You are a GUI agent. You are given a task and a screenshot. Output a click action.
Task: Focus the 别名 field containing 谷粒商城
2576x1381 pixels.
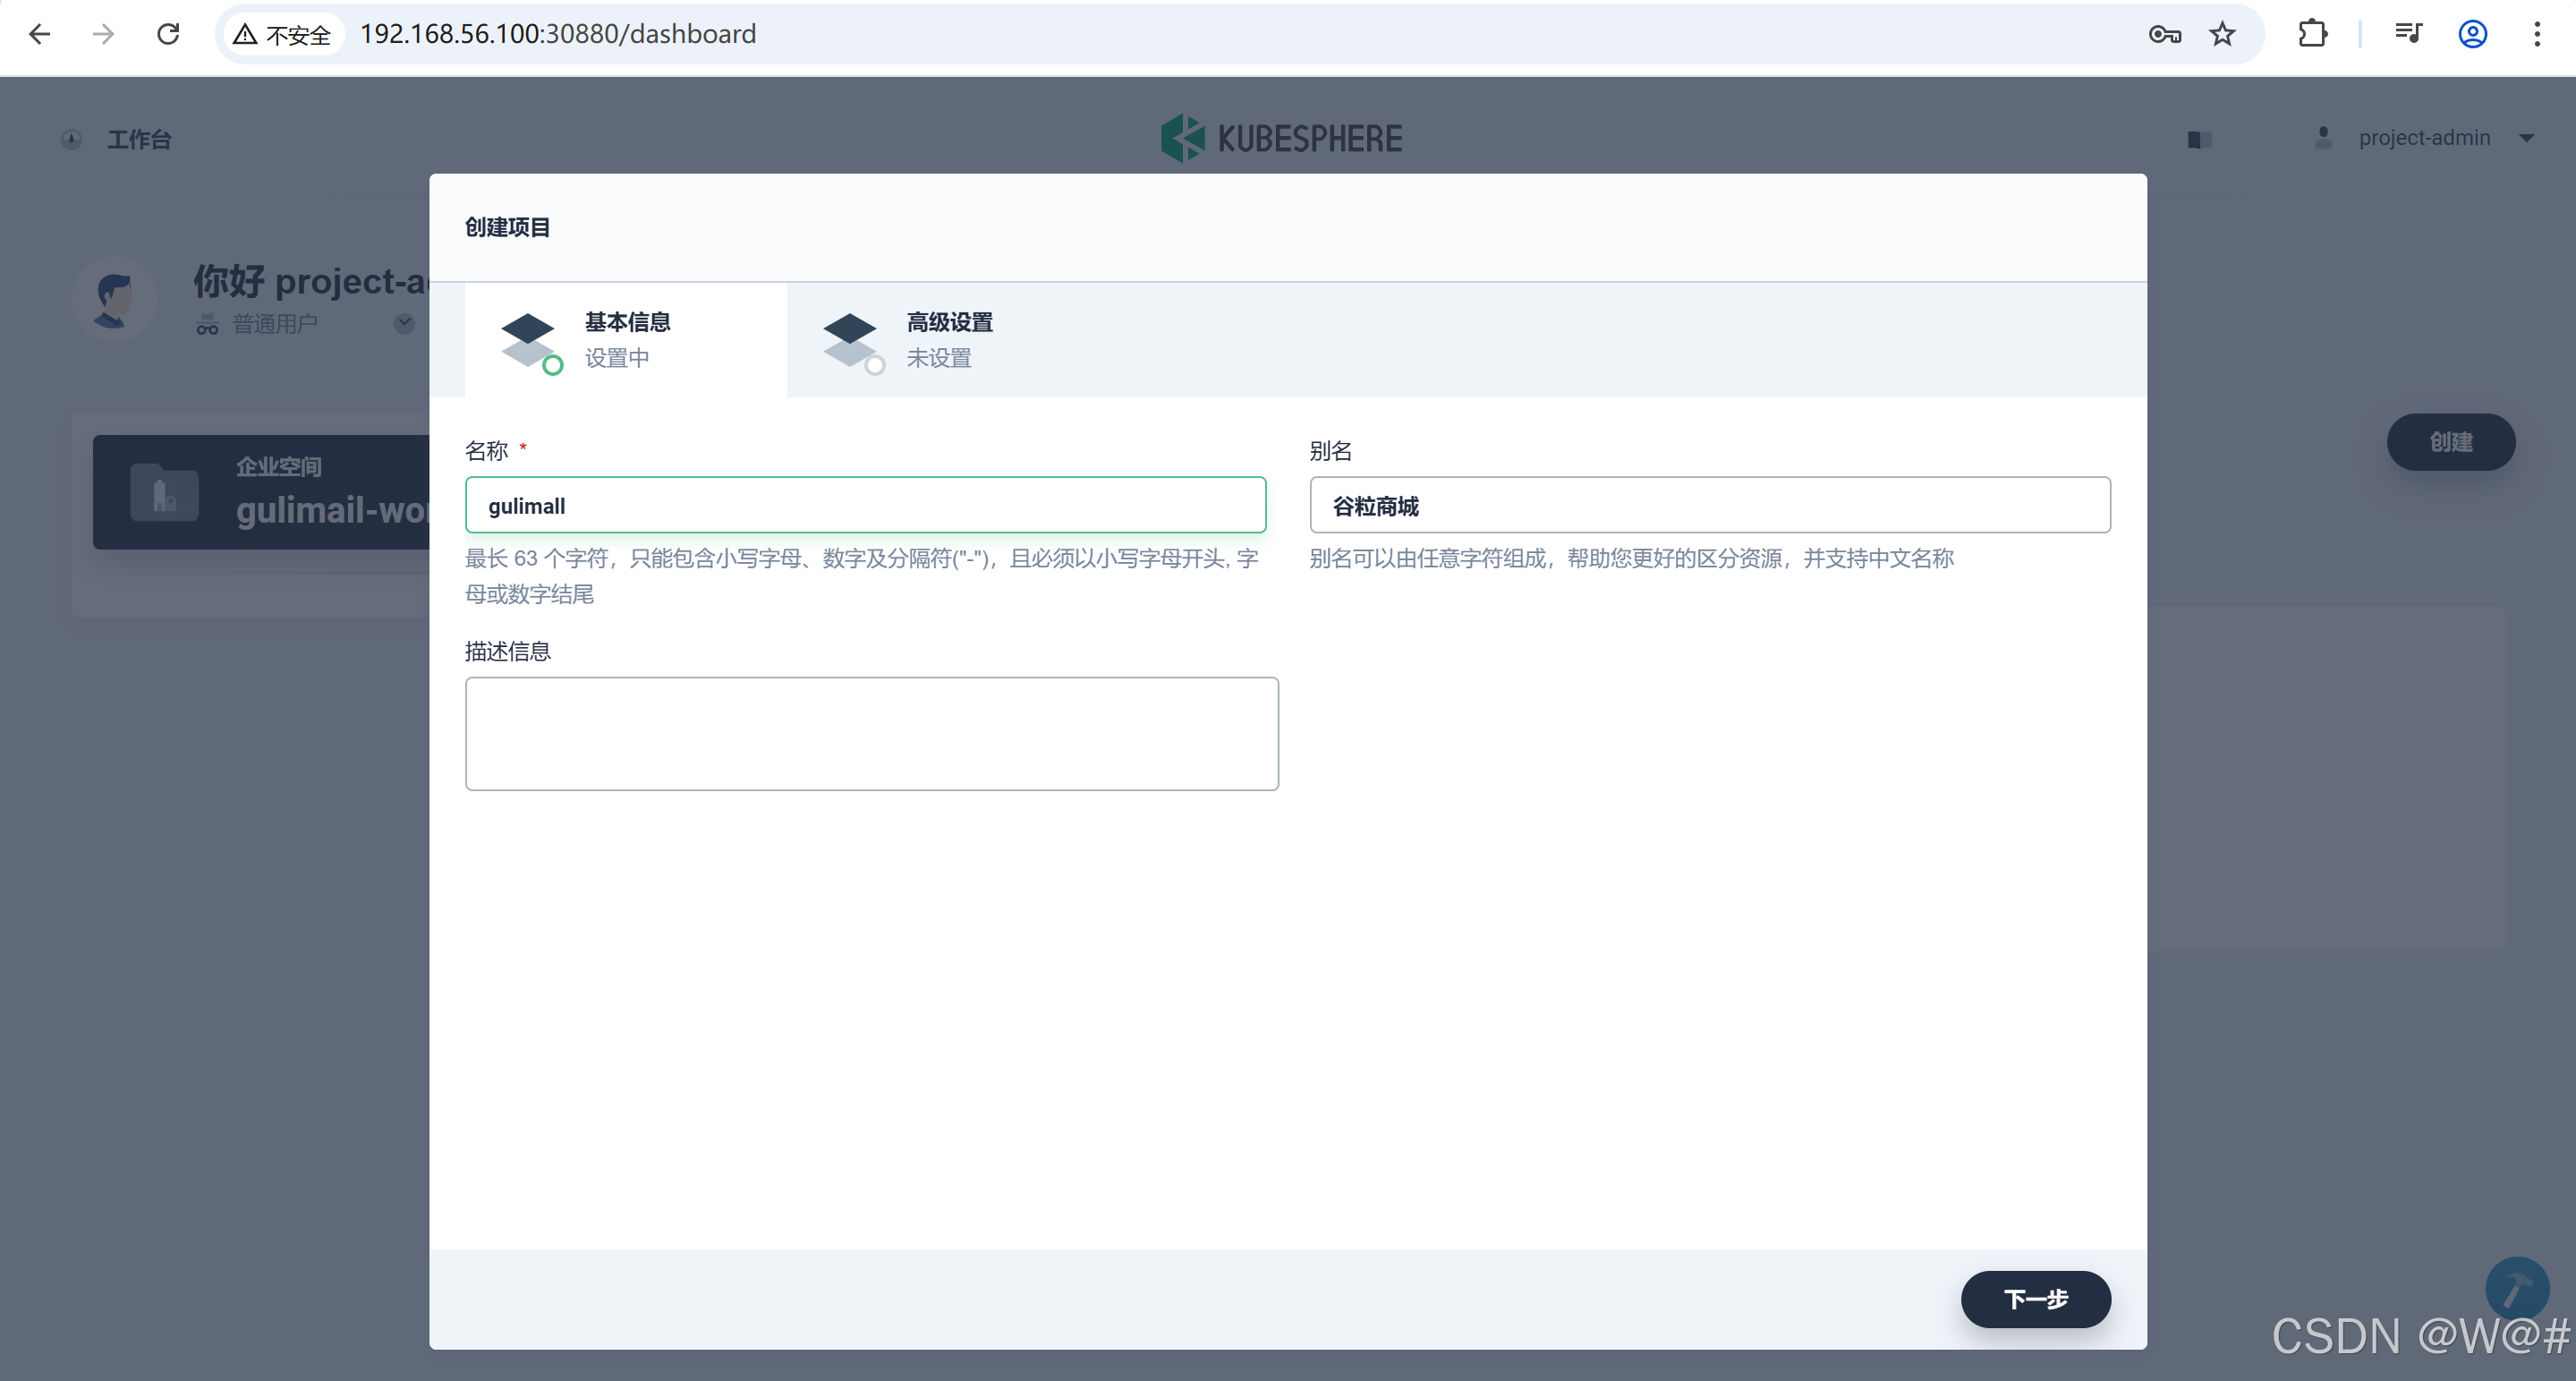1710,505
